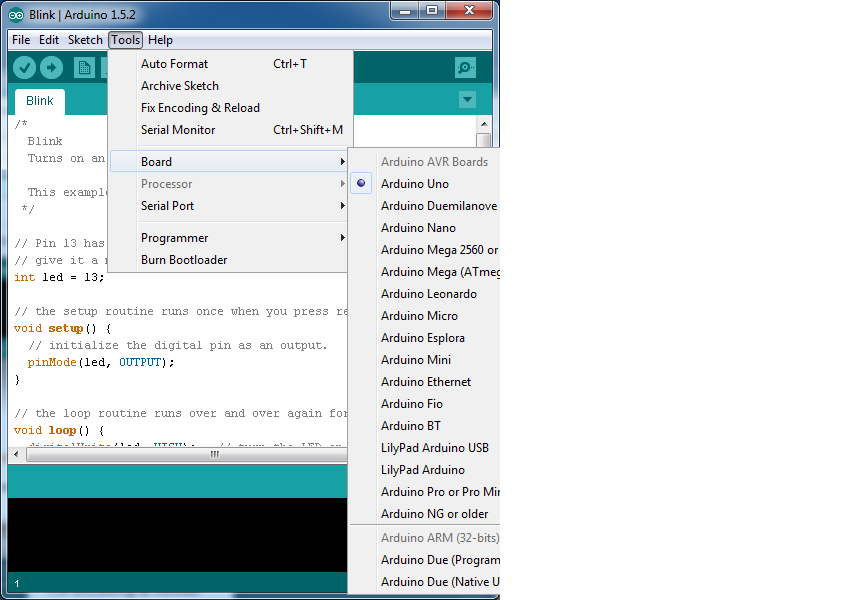Select the Arduino Uno radio option

(361, 183)
